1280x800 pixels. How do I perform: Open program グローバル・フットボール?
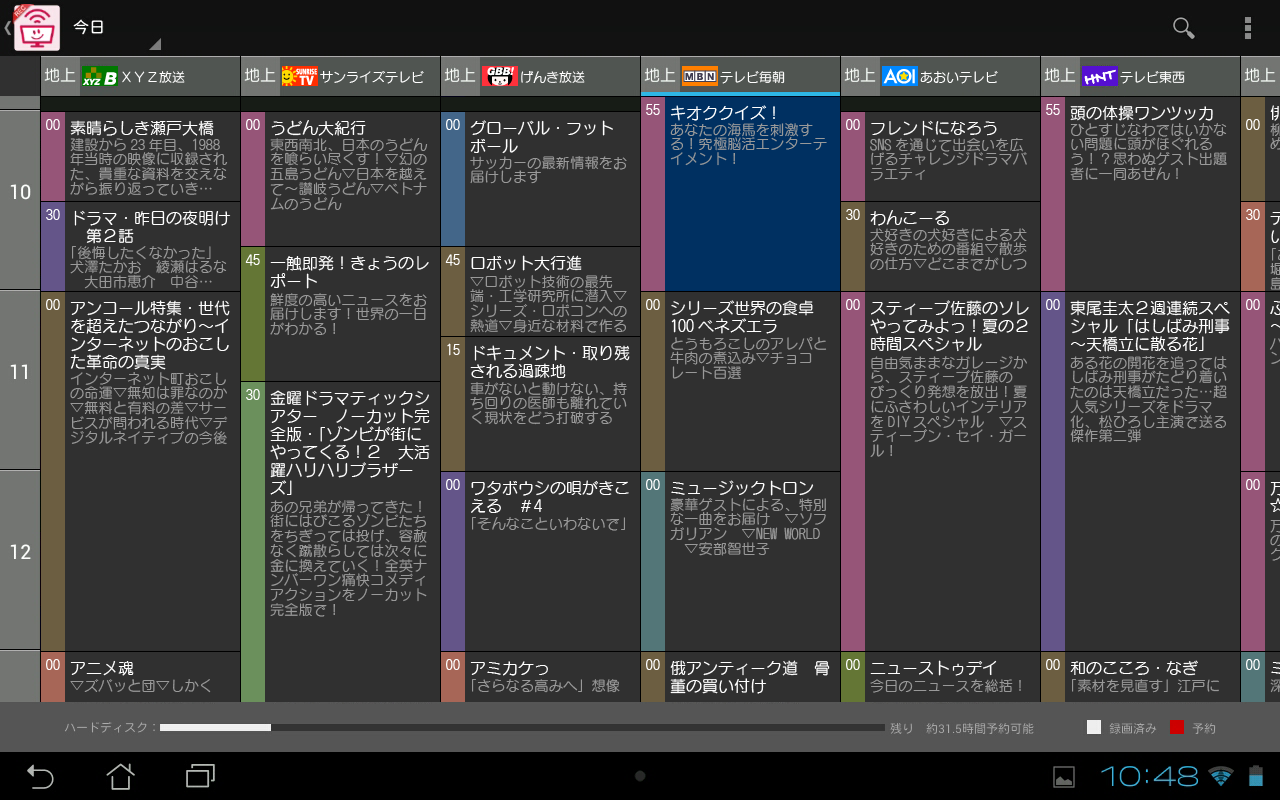(540, 179)
